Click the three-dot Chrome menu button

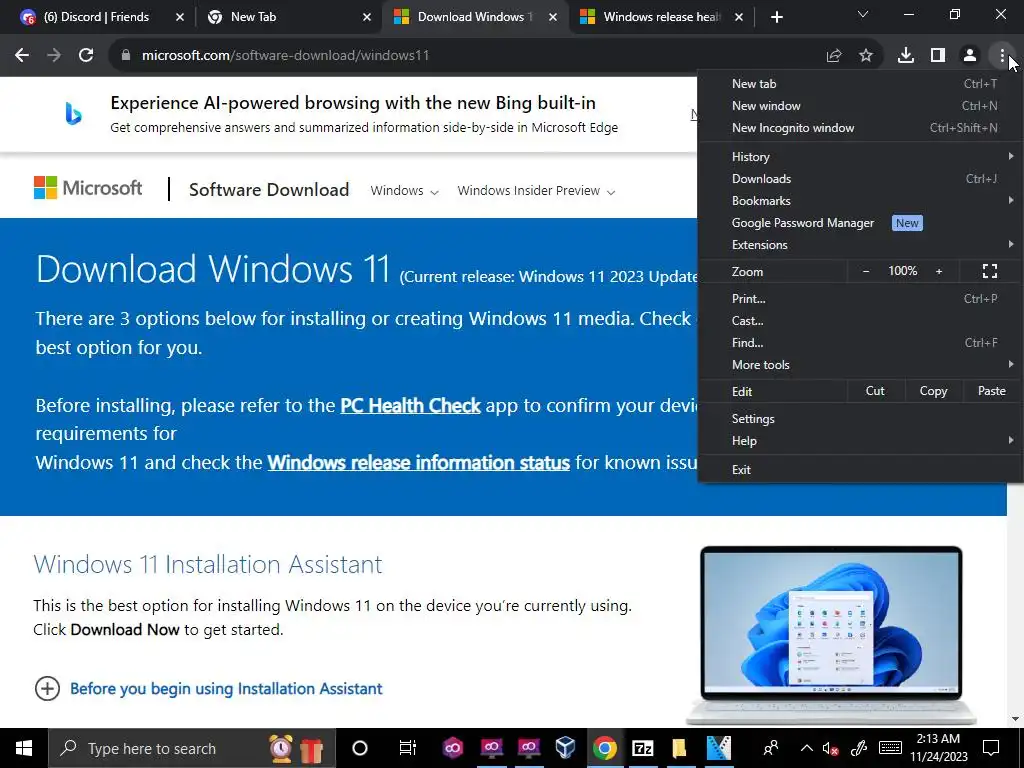click(x=1002, y=56)
